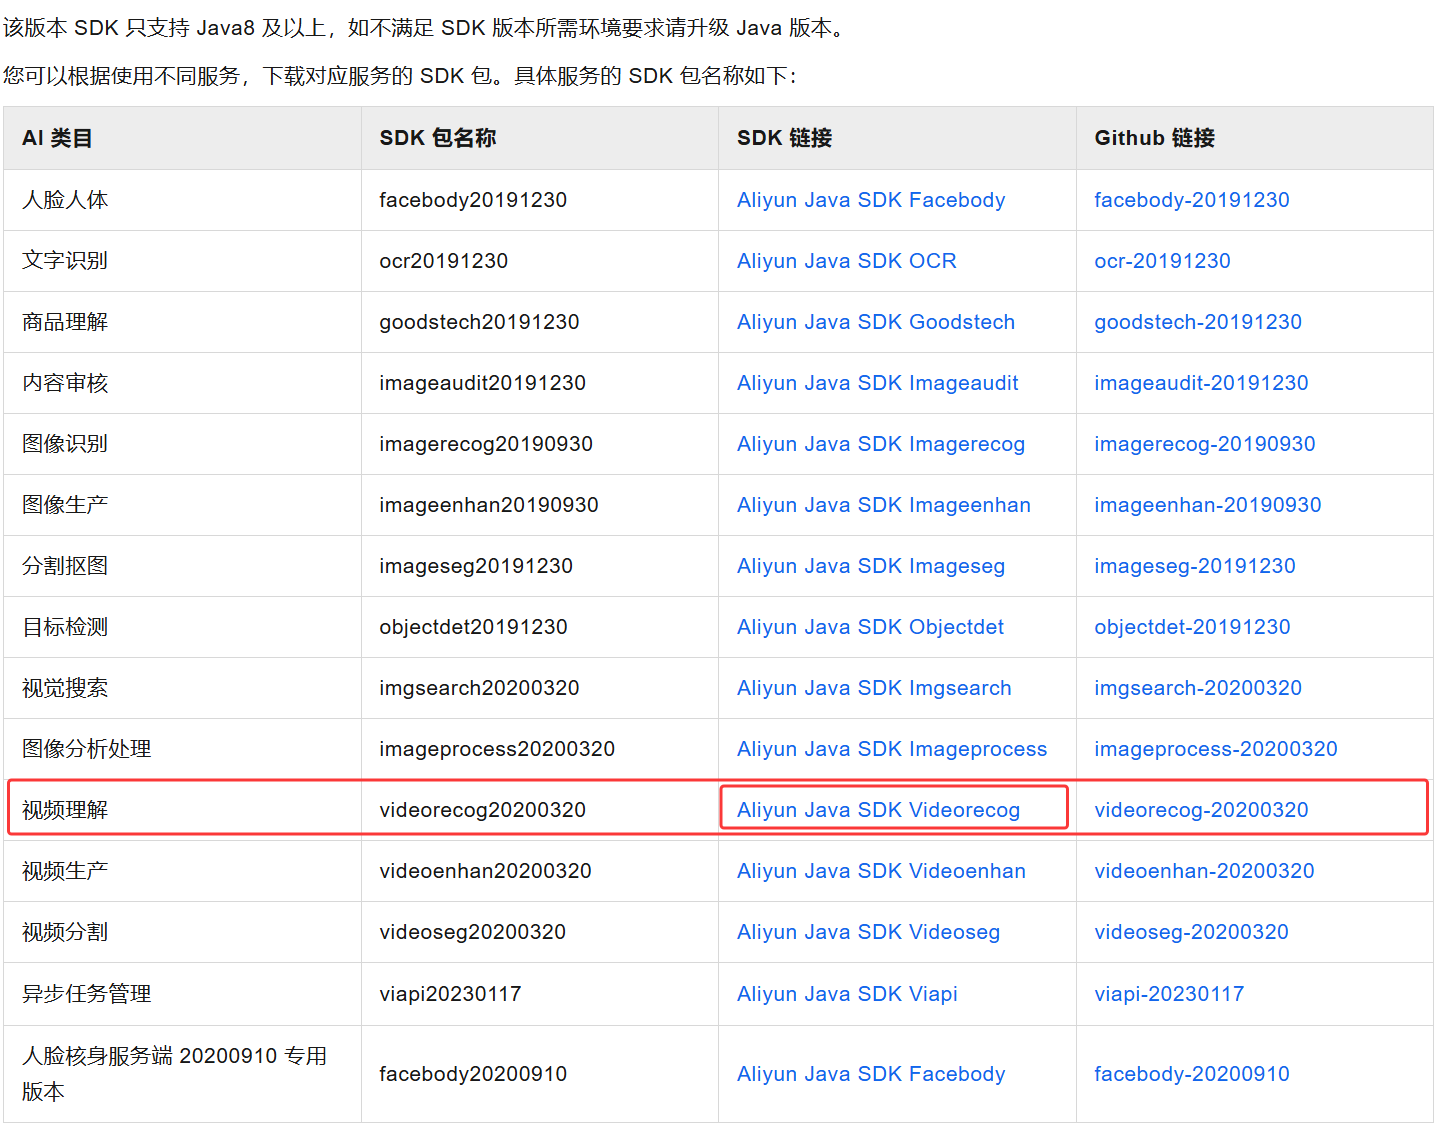Viewport: 1435px width, 1124px height.
Task: Select the cell text imgsearch20200320
Action: point(479,688)
